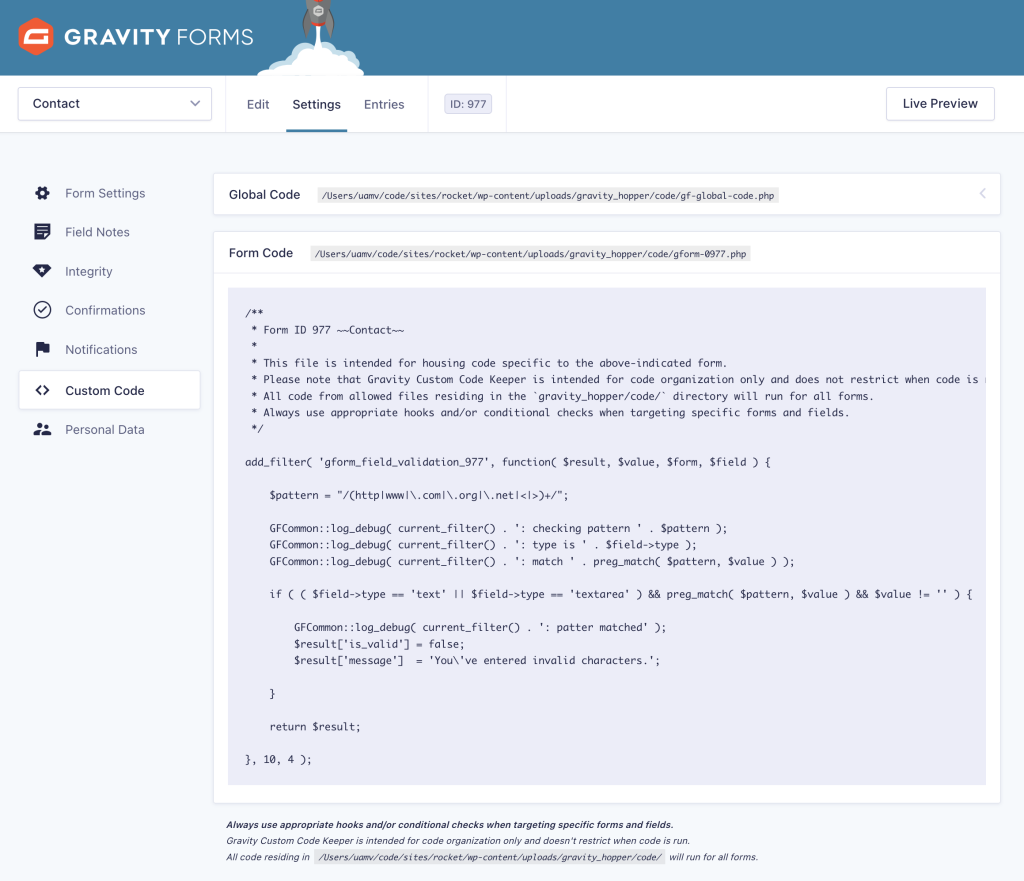1024x881 pixels.
Task: Click the Live Preview button
Action: [939, 103]
